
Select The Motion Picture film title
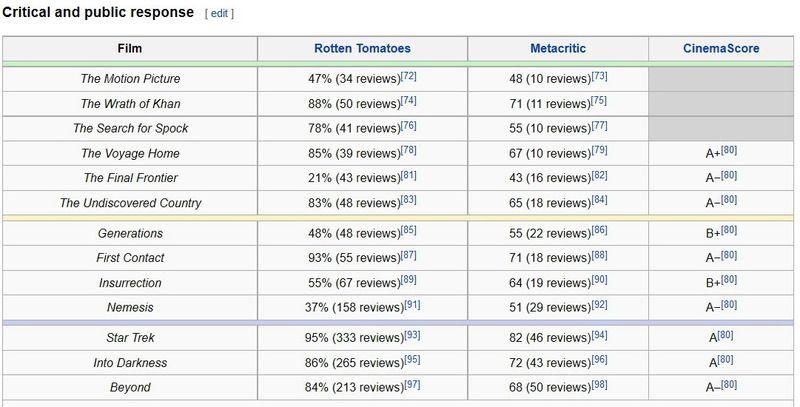(130, 79)
